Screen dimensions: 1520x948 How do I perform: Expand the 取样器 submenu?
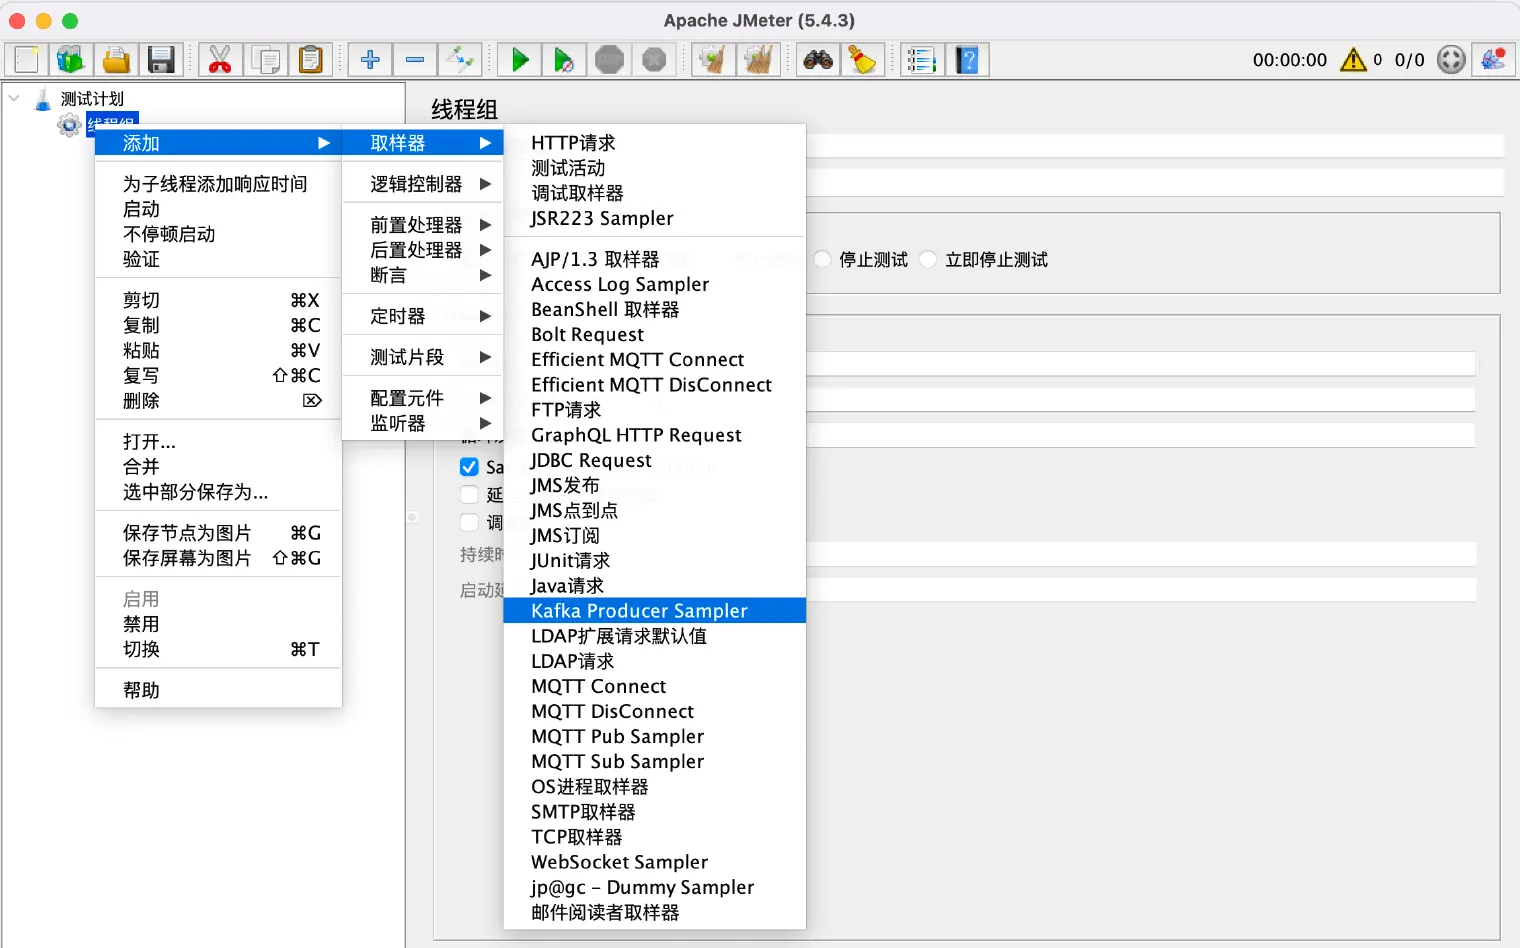point(423,143)
